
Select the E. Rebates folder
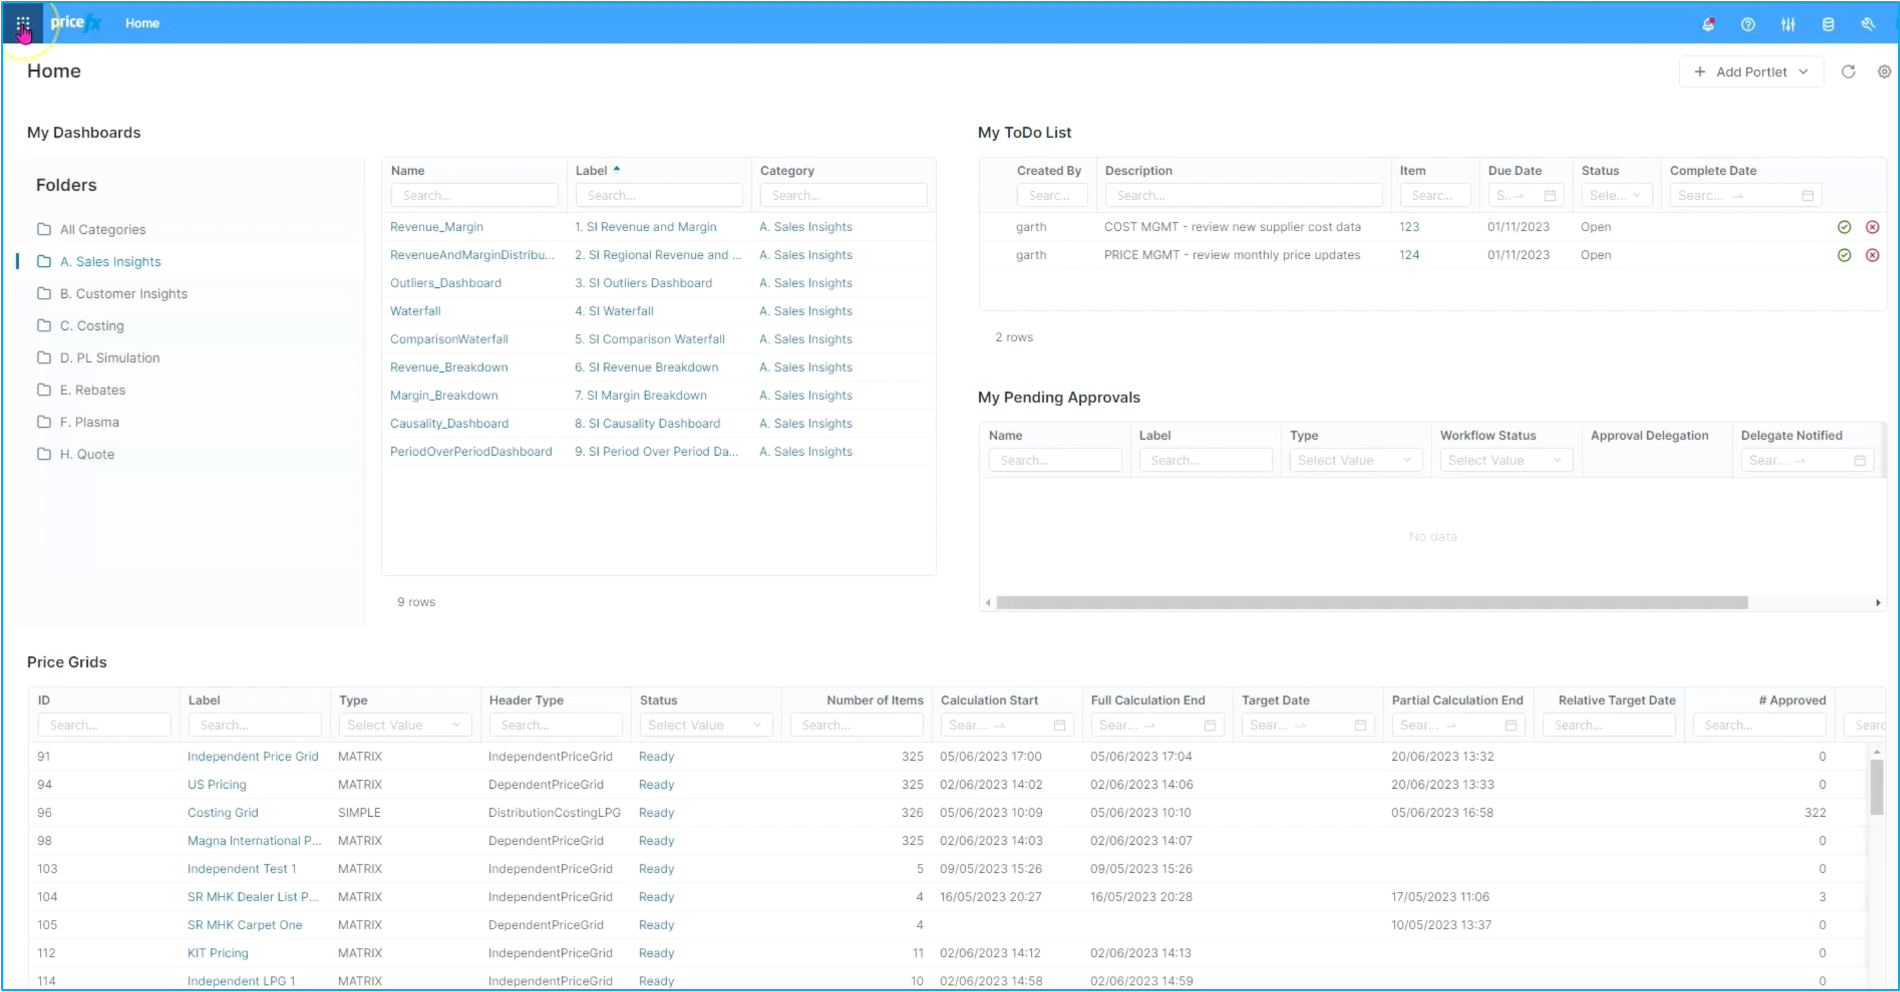point(92,390)
